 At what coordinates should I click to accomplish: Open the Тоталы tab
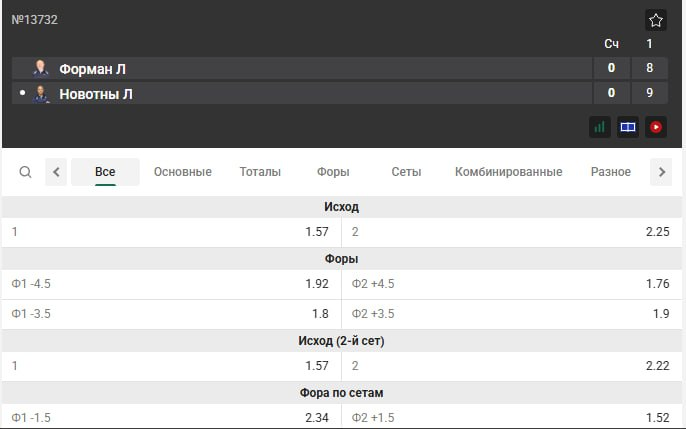(260, 172)
